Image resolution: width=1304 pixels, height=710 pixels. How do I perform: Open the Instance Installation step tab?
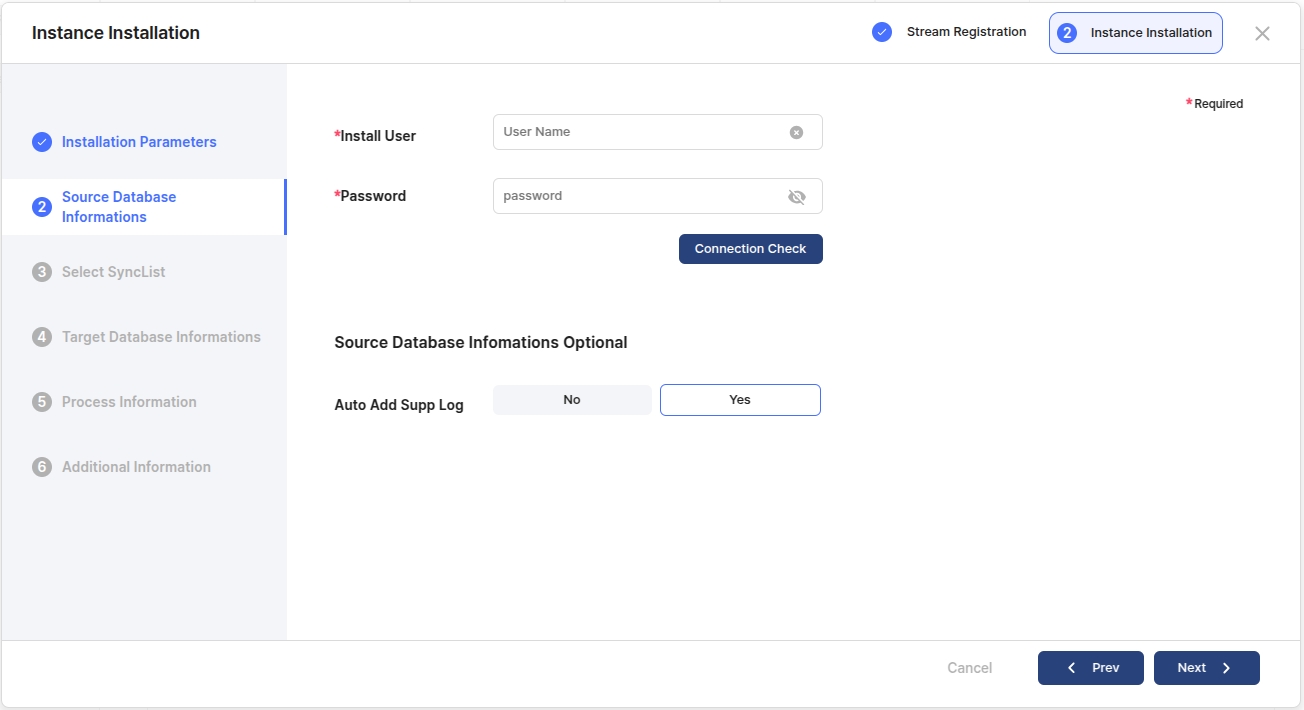click(x=1135, y=33)
